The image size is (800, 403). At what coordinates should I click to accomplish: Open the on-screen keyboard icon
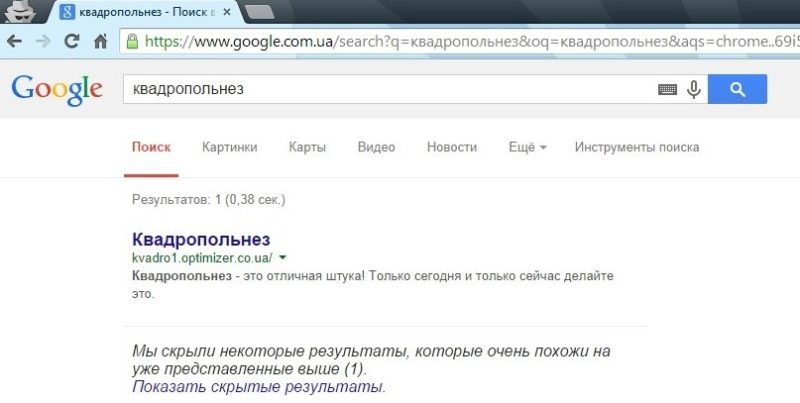[x=667, y=90]
